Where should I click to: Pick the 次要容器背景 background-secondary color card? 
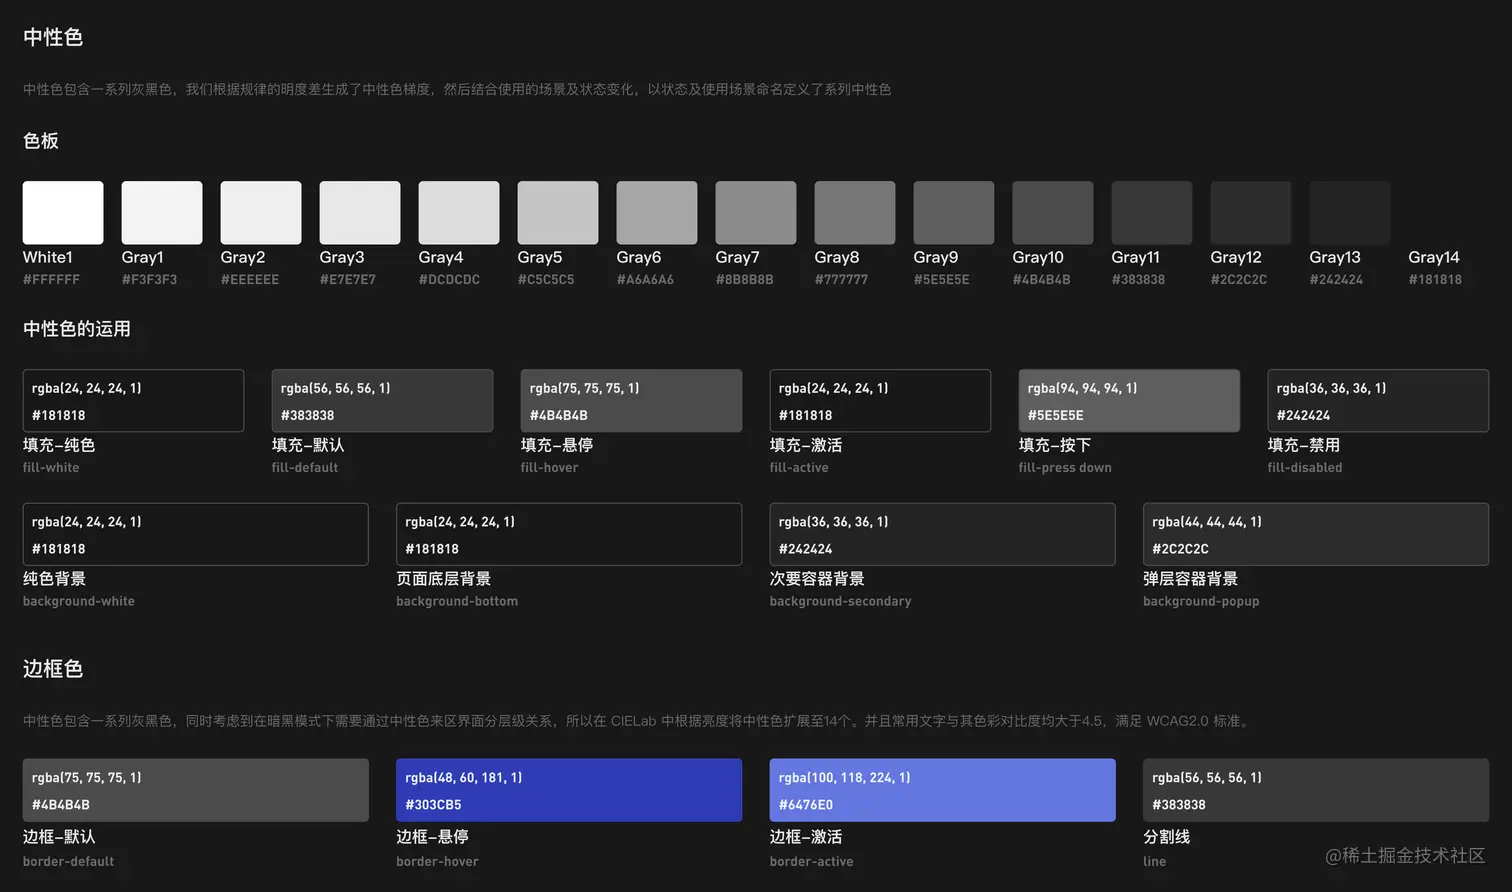tap(942, 535)
